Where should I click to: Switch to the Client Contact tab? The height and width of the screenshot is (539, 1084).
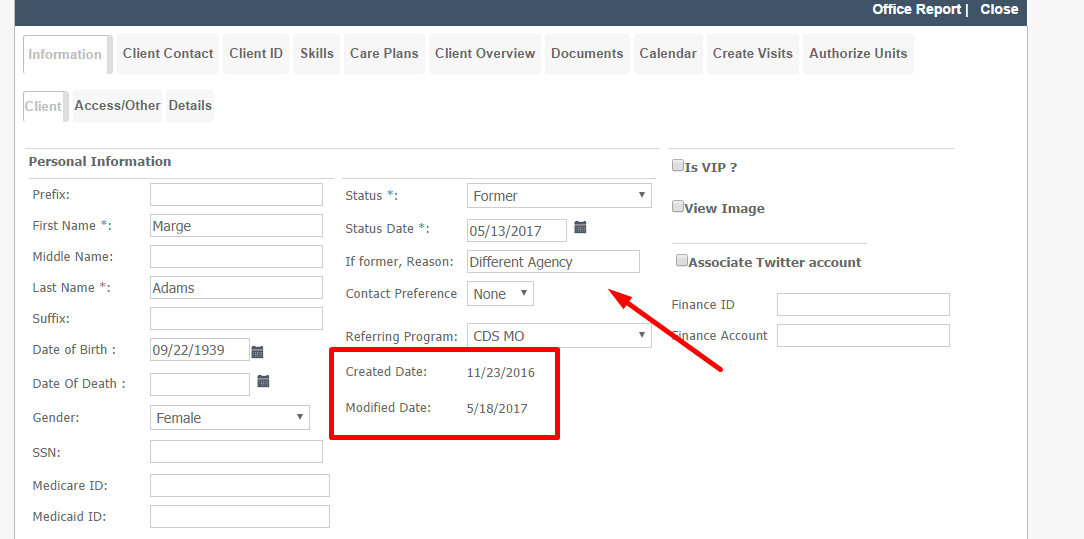[x=168, y=54]
